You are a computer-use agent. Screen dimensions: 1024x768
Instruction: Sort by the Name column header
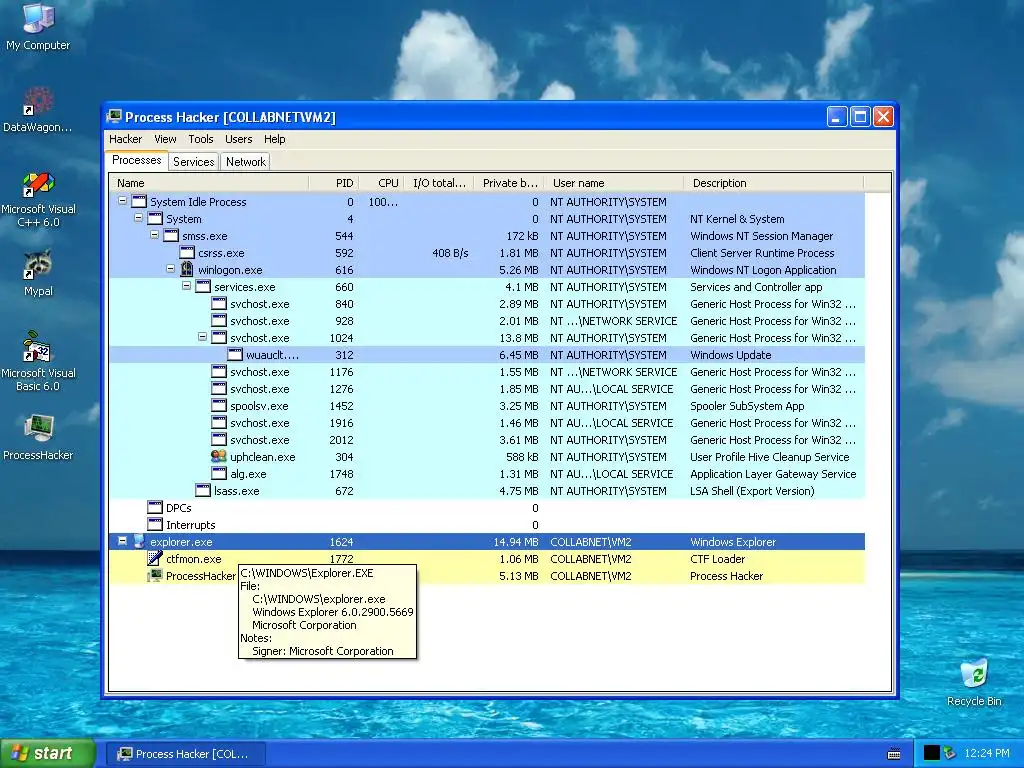coord(208,183)
